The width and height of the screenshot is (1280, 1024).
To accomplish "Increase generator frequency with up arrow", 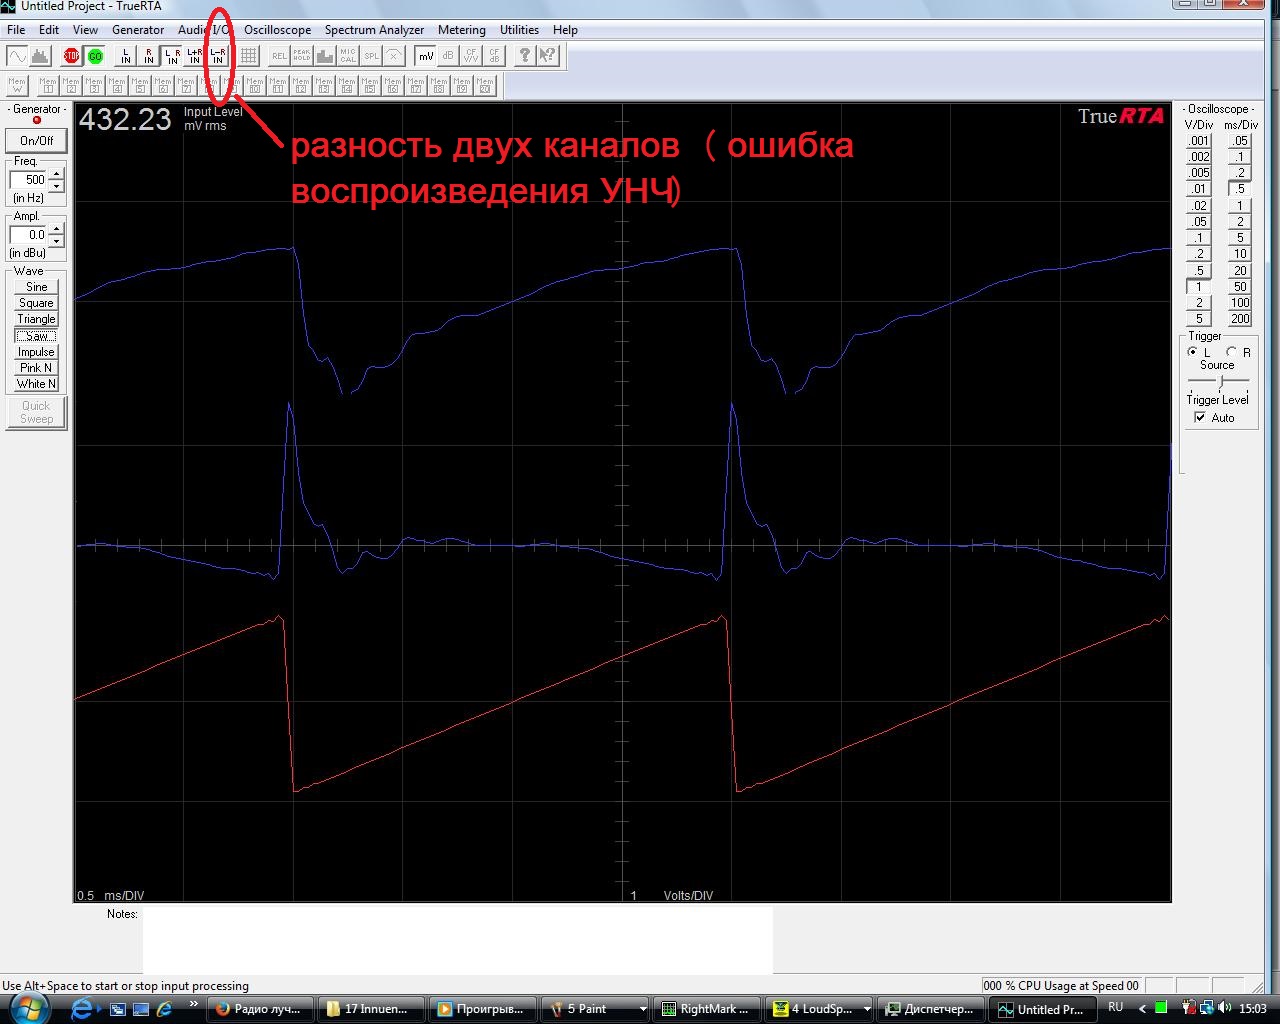I will pos(56,175).
